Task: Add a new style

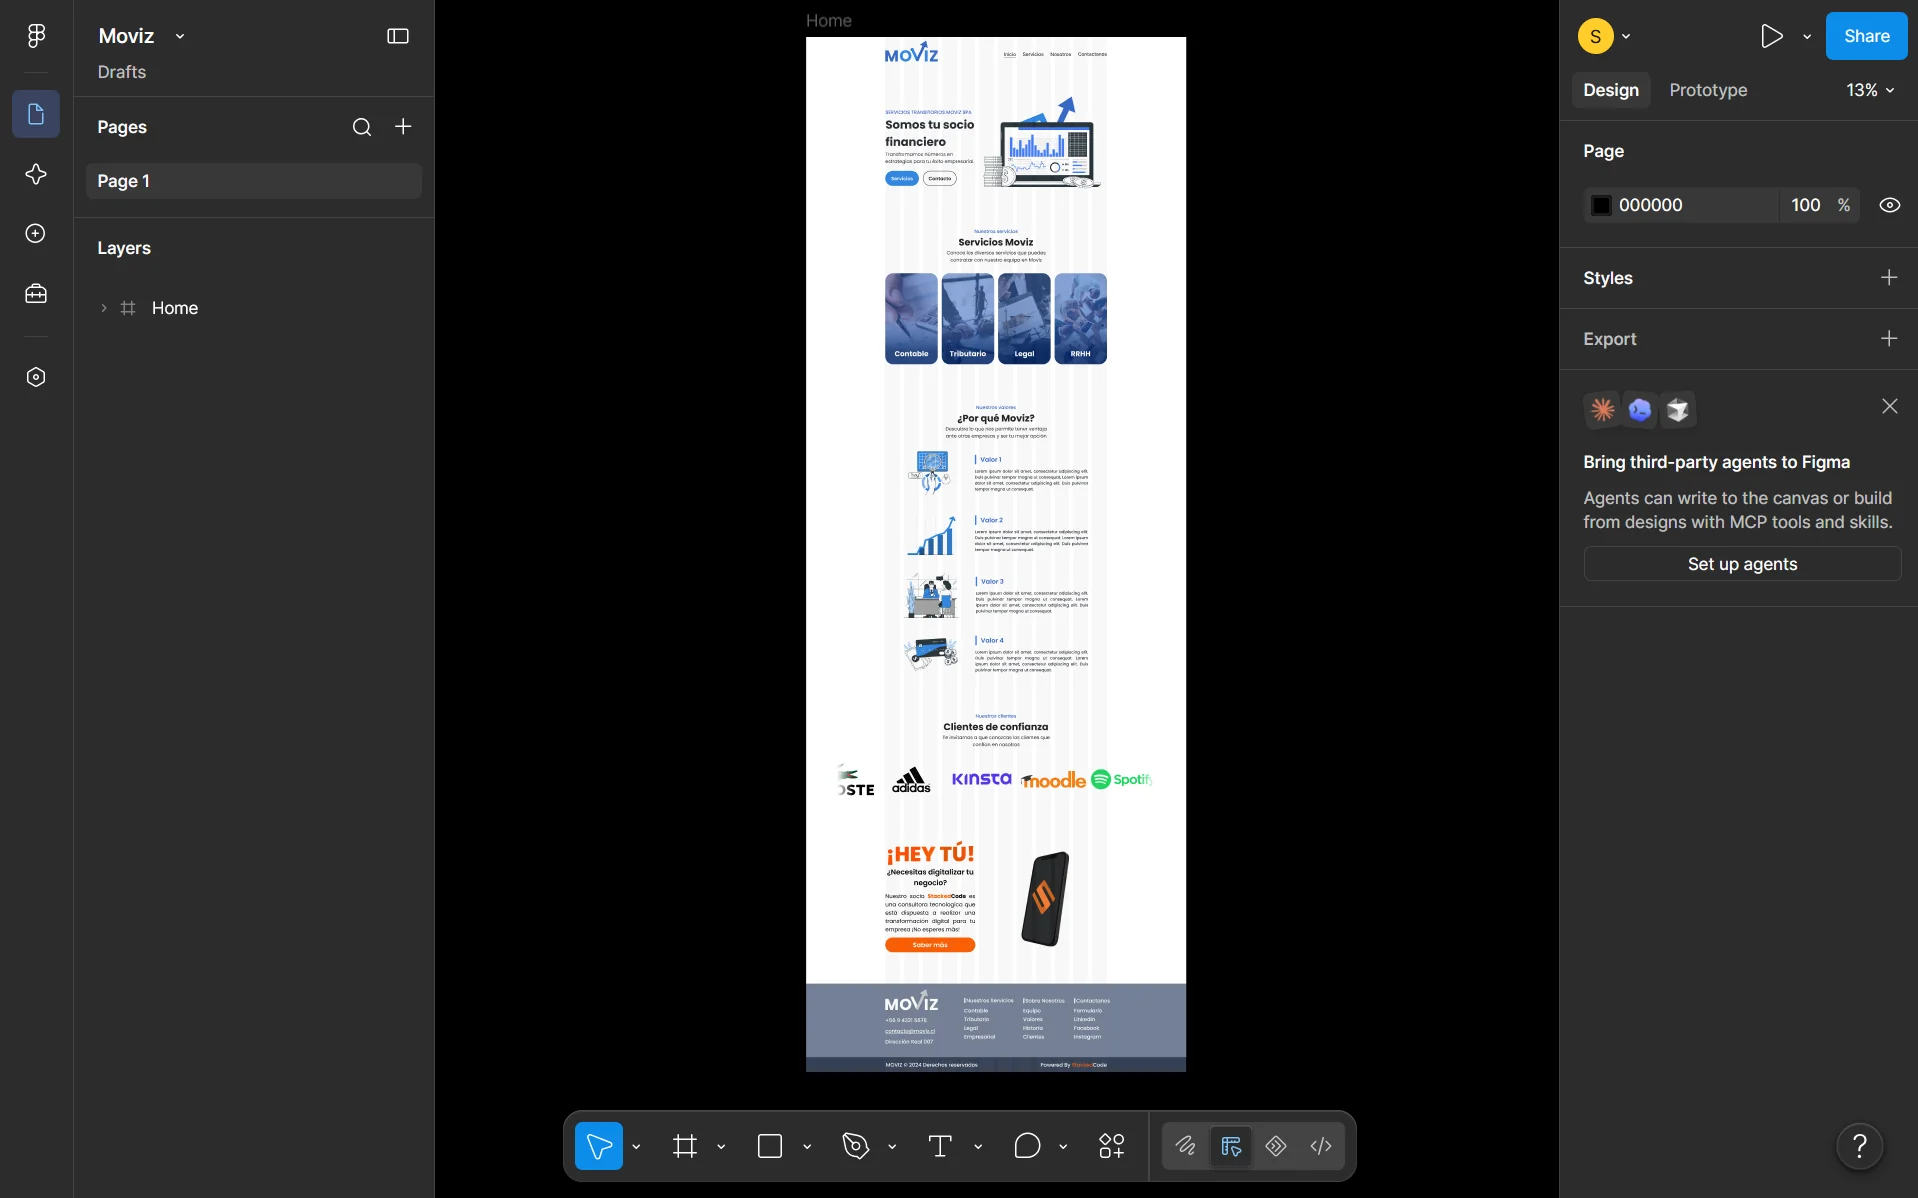Action: [1889, 277]
